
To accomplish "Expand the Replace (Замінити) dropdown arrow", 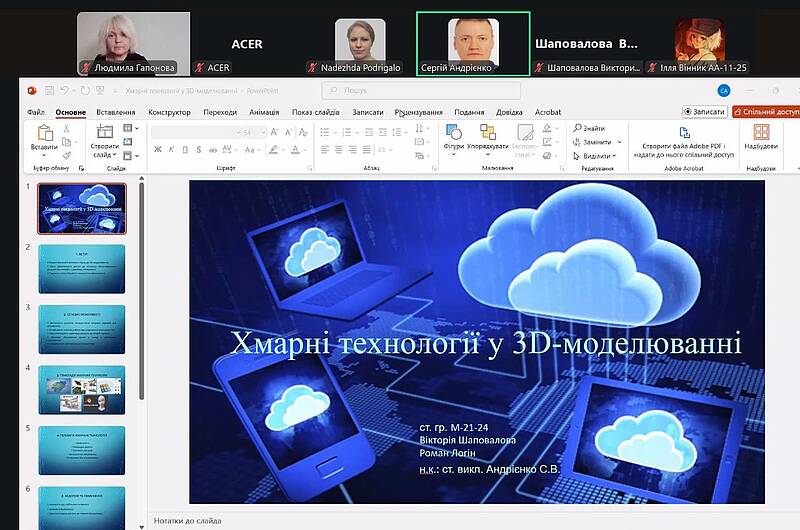I will click(x=619, y=142).
